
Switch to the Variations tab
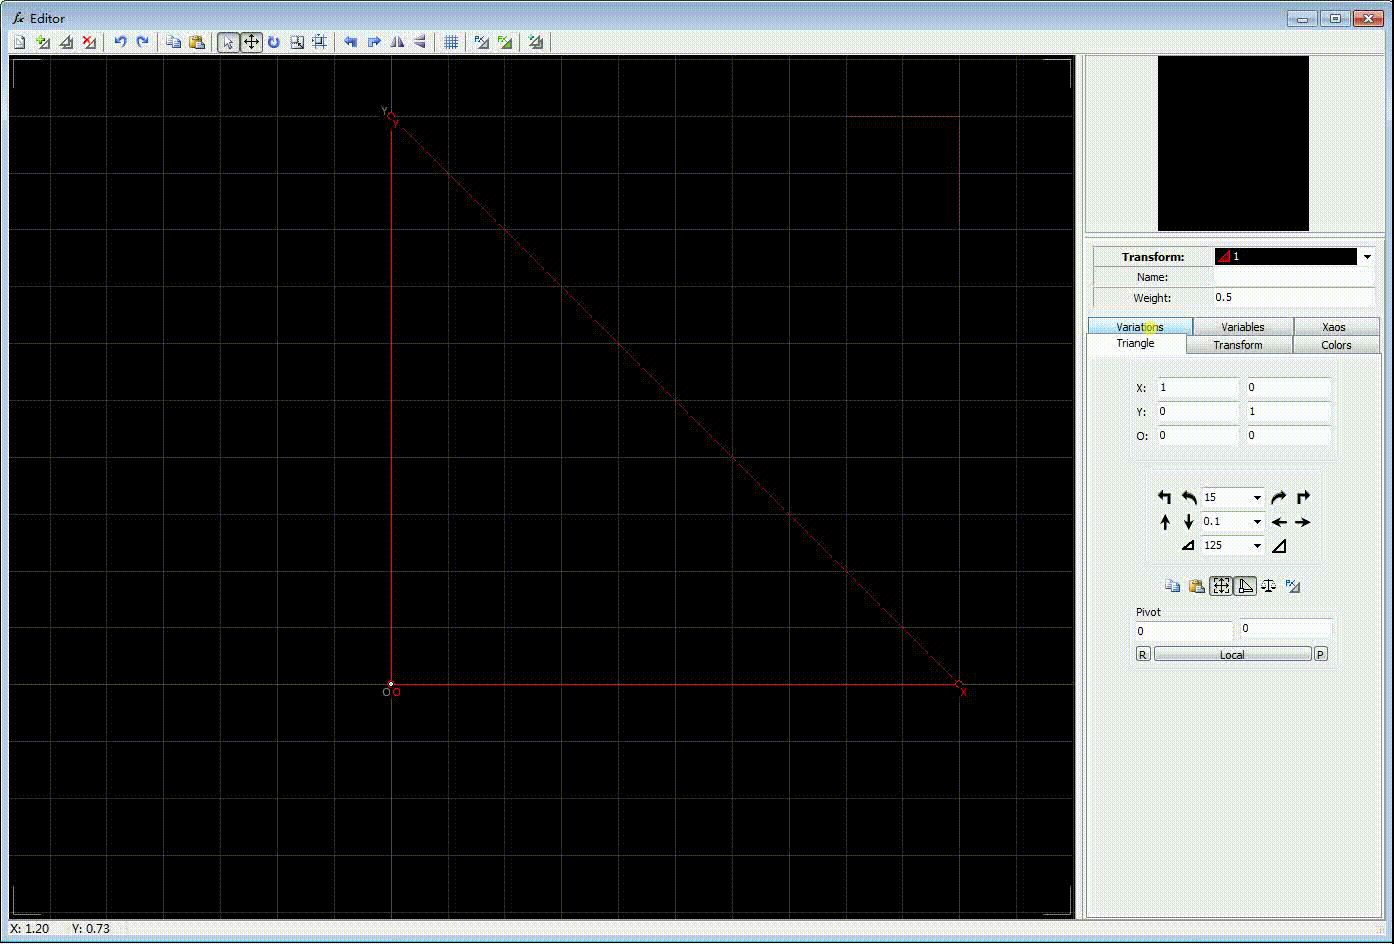[1140, 327]
